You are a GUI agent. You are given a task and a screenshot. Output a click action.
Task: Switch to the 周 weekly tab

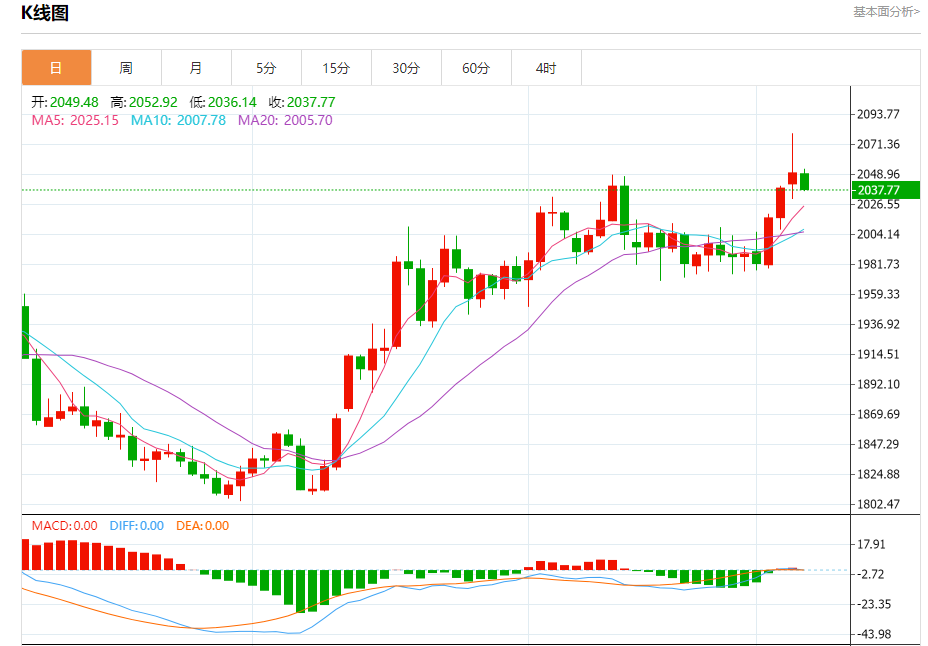click(x=126, y=68)
